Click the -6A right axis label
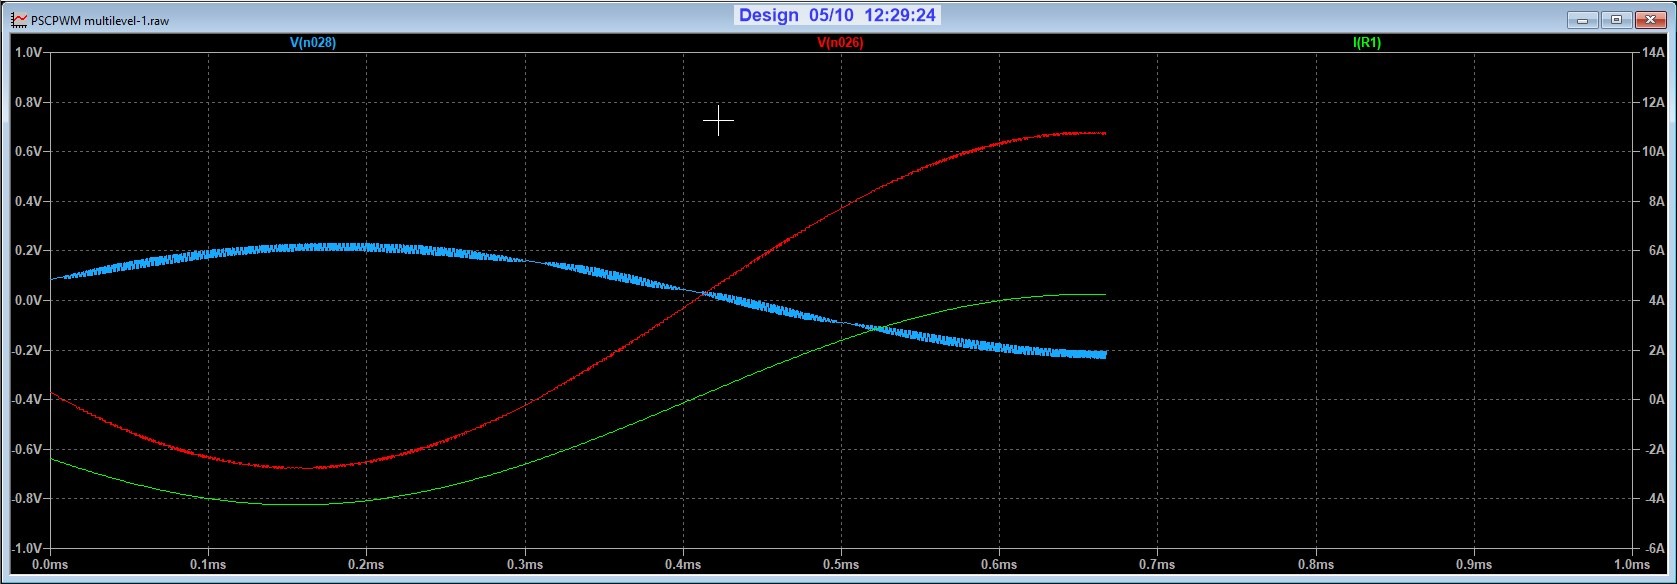The width and height of the screenshot is (1677, 584). coord(1655,548)
